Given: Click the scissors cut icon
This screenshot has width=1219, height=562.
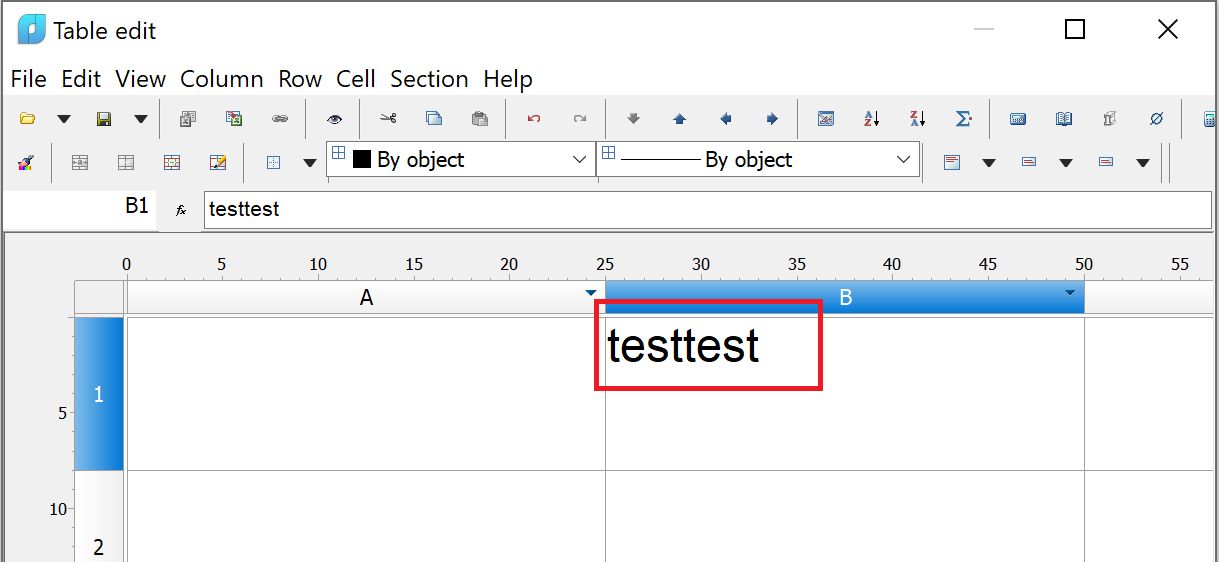Looking at the screenshot, I should click(x=388, y=119).
